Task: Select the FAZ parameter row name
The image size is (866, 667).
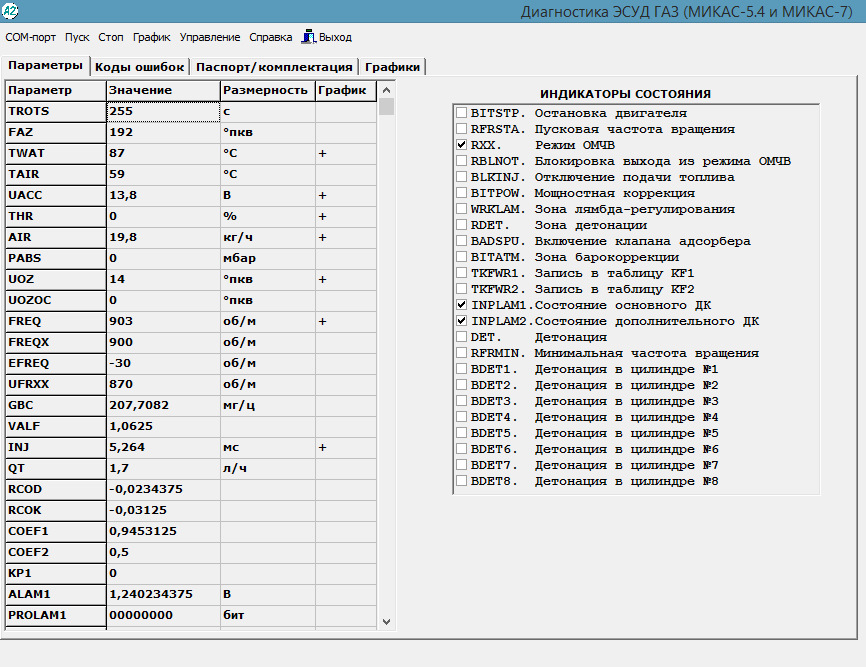Action: click(55, 133)
